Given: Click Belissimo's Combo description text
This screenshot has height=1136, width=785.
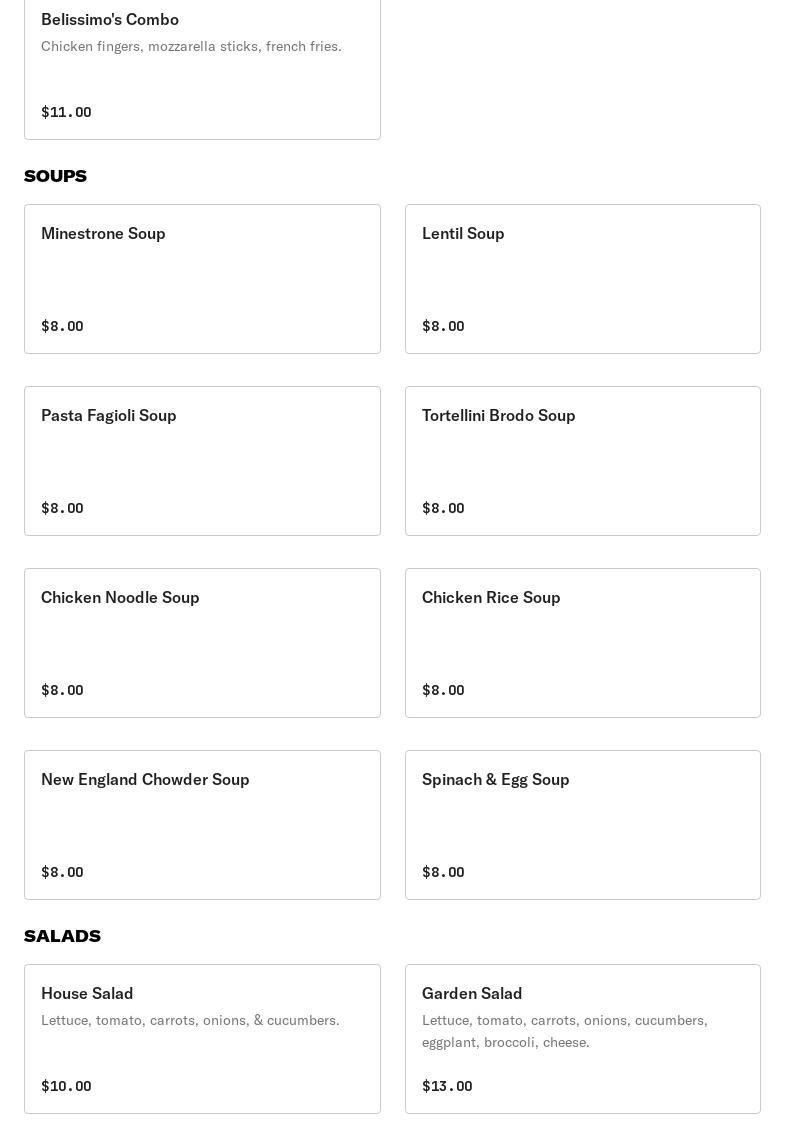Looking at the screenshot, I should [x=191, y=46].
